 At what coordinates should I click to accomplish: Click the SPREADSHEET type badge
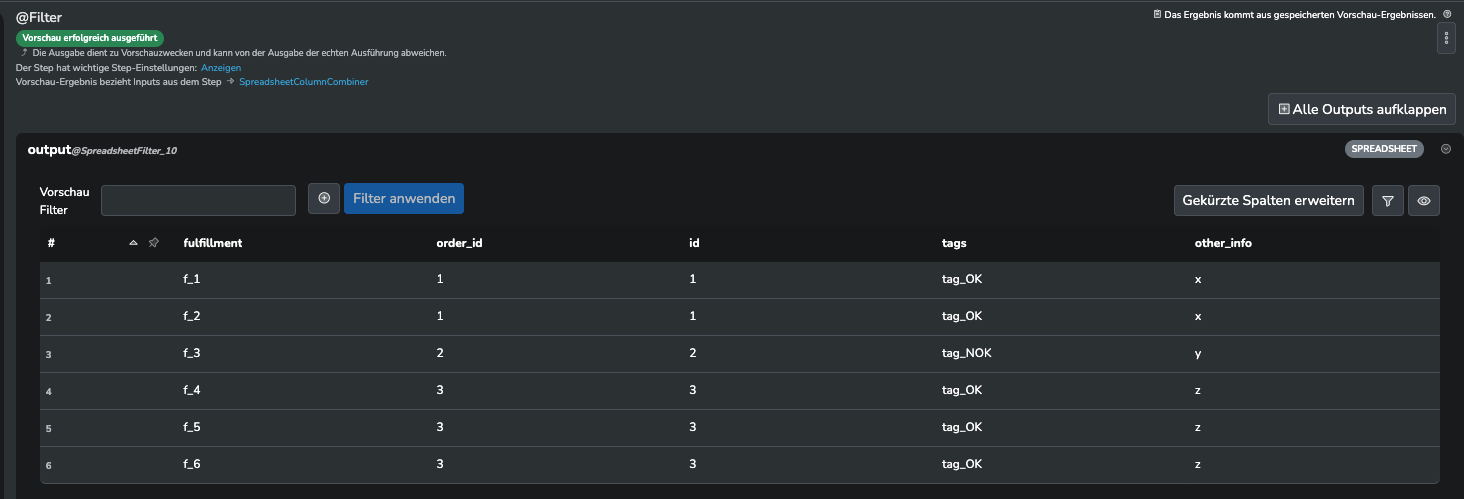point(1384,149)
